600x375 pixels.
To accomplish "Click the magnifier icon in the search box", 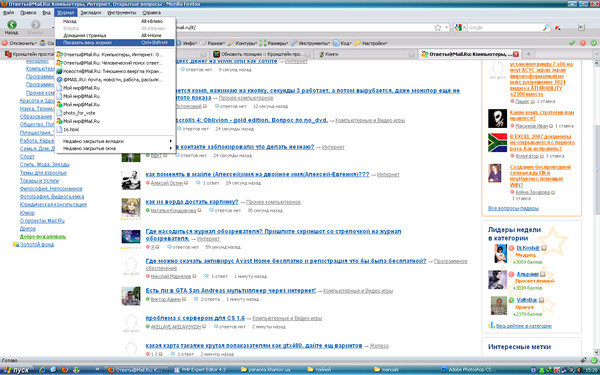I will coord(546,28).
